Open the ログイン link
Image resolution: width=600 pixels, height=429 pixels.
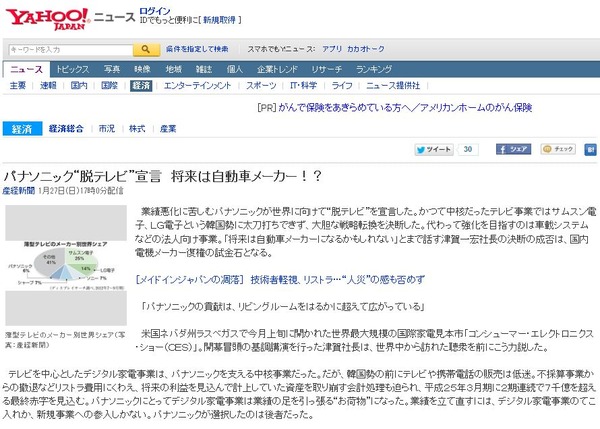click(155, 11)
